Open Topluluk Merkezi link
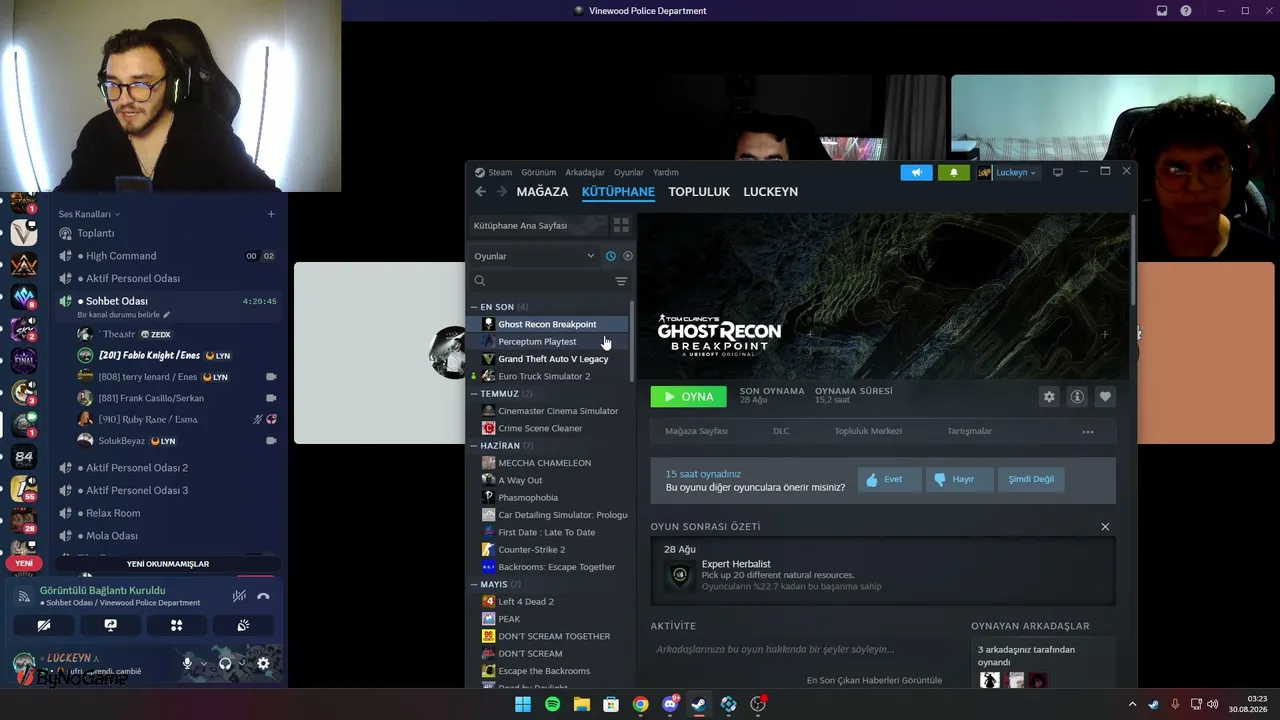This screenshot has width=1280, height=720. pos(868,432)
